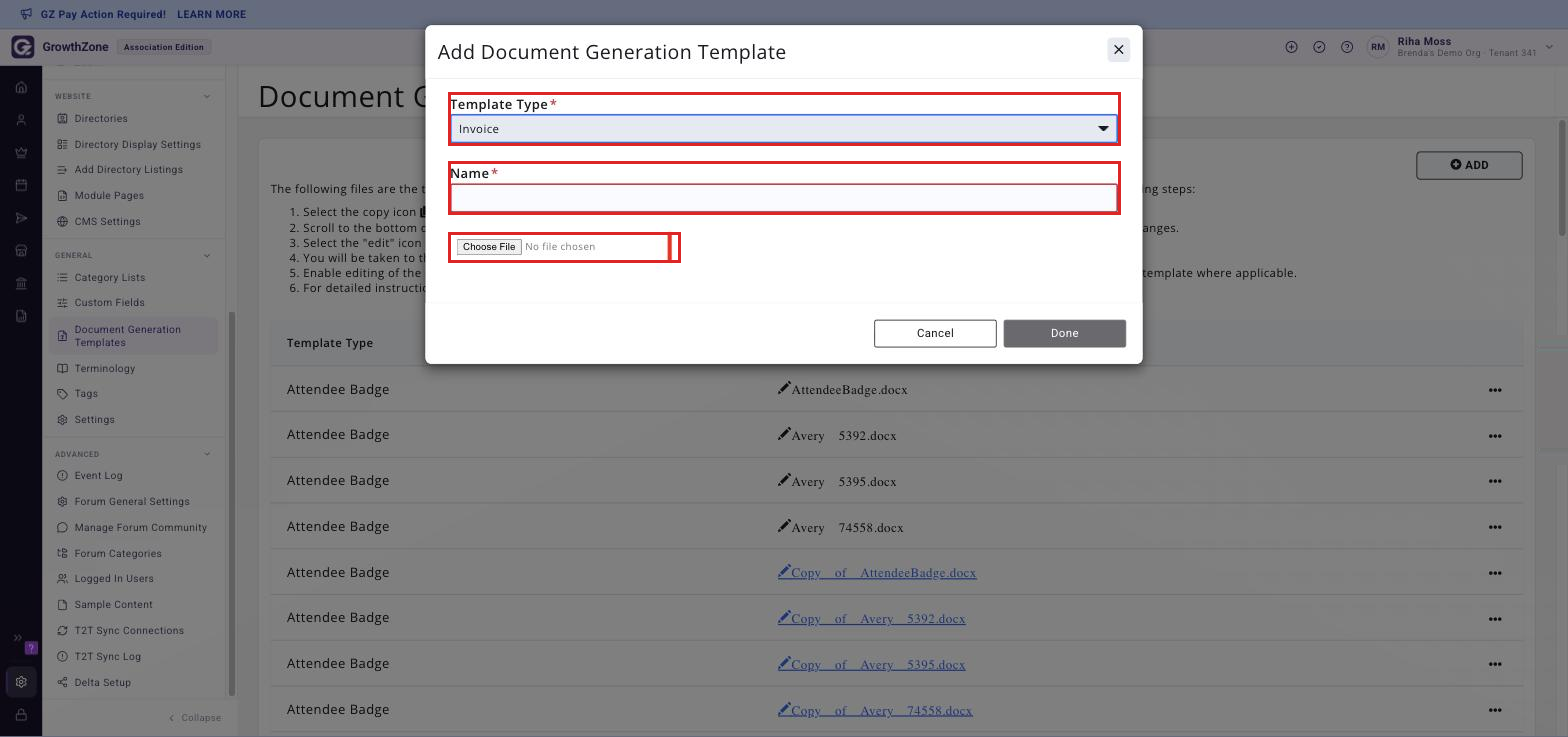
Task: Click the LEARN MORE link in banner
Action: point(211,15)
